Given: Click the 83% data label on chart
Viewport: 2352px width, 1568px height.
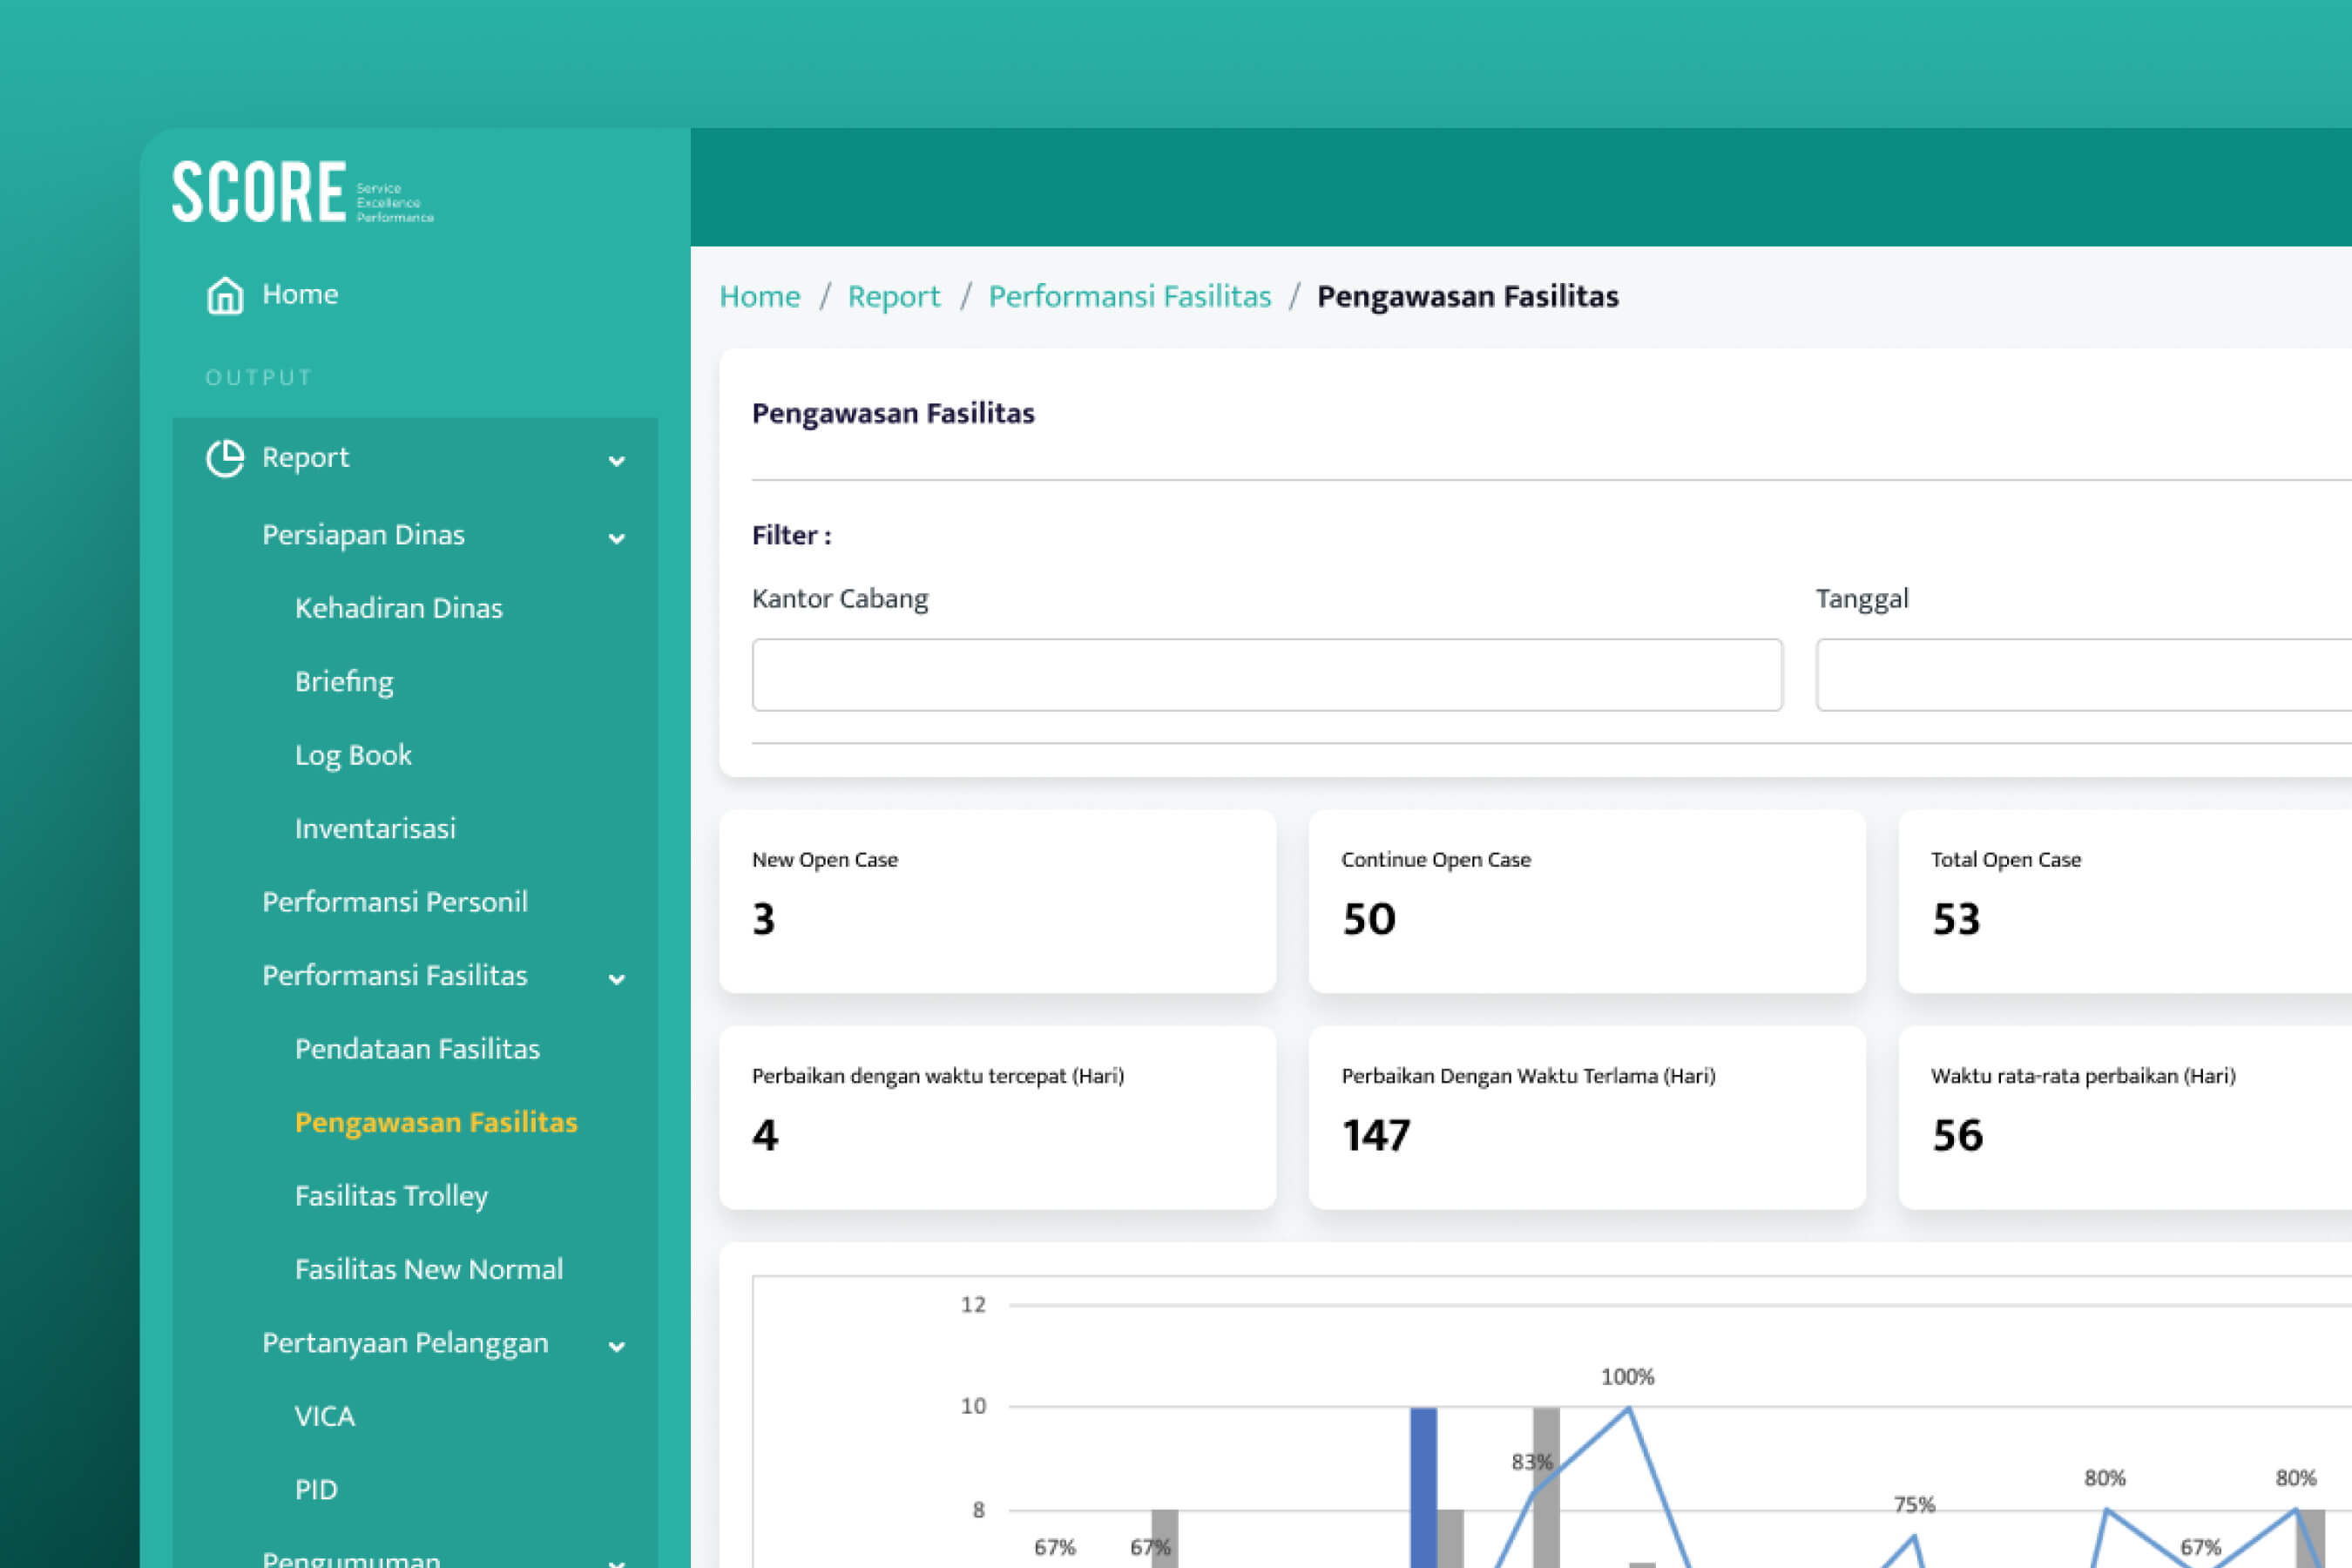Looking at the screenshot, I should pyautogui.click(x=1532, y=1462).
